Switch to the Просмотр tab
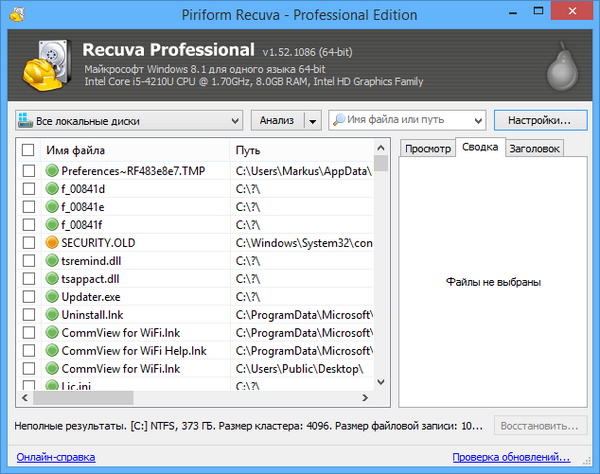This screenshot has height=474, width=600. point(427,148)
